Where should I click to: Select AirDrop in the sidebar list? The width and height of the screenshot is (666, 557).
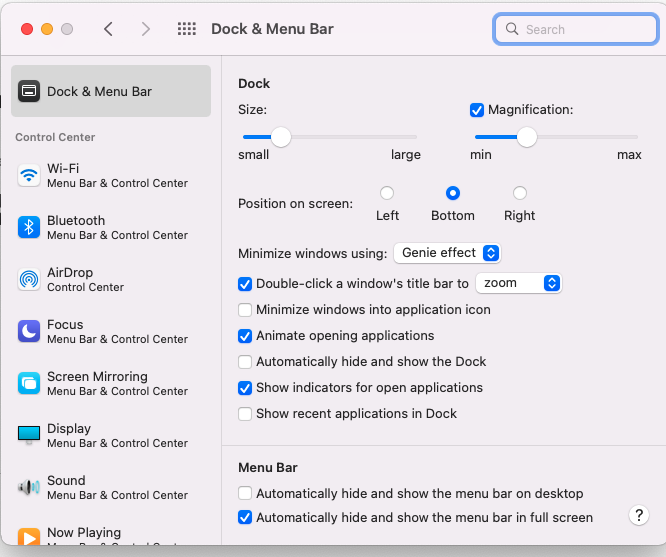pos(111,280)
